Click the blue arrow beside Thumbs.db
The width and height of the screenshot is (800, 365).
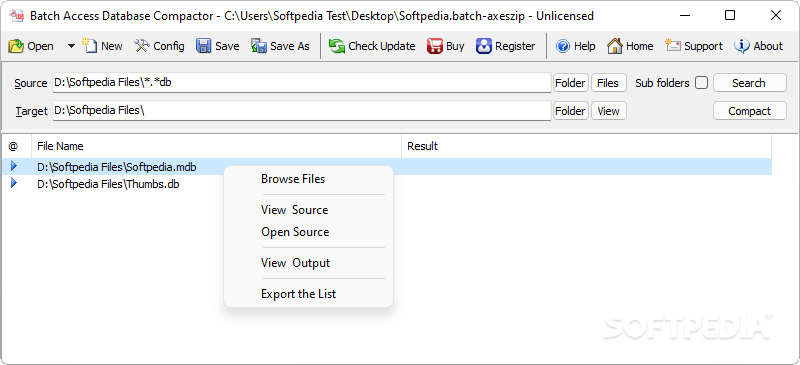[x=14, y=183]
